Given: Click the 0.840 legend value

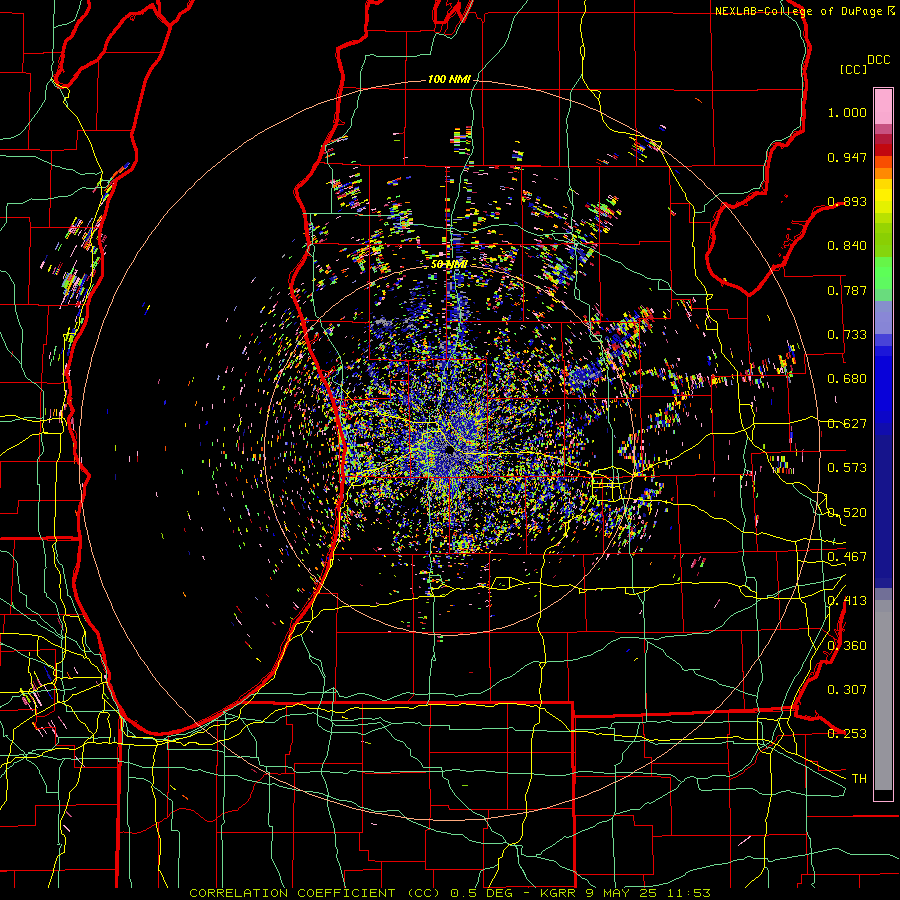Looking at the screenshot, I should click(x=847, y=246).
